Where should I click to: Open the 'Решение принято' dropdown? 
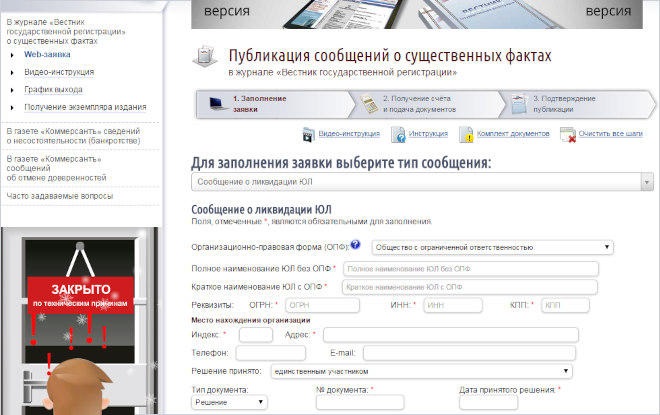tap(421, 371)
